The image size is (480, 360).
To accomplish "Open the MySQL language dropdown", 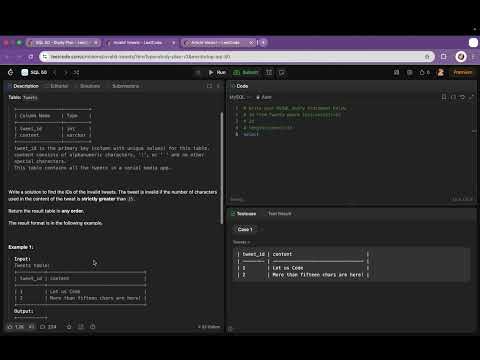I will (239, 97).
